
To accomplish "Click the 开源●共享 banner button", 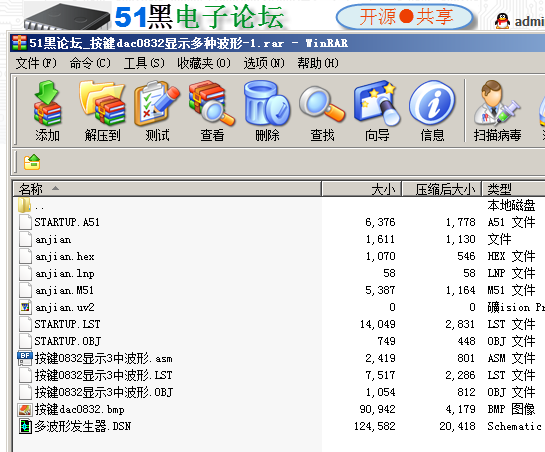I will (x=405, y=17).
